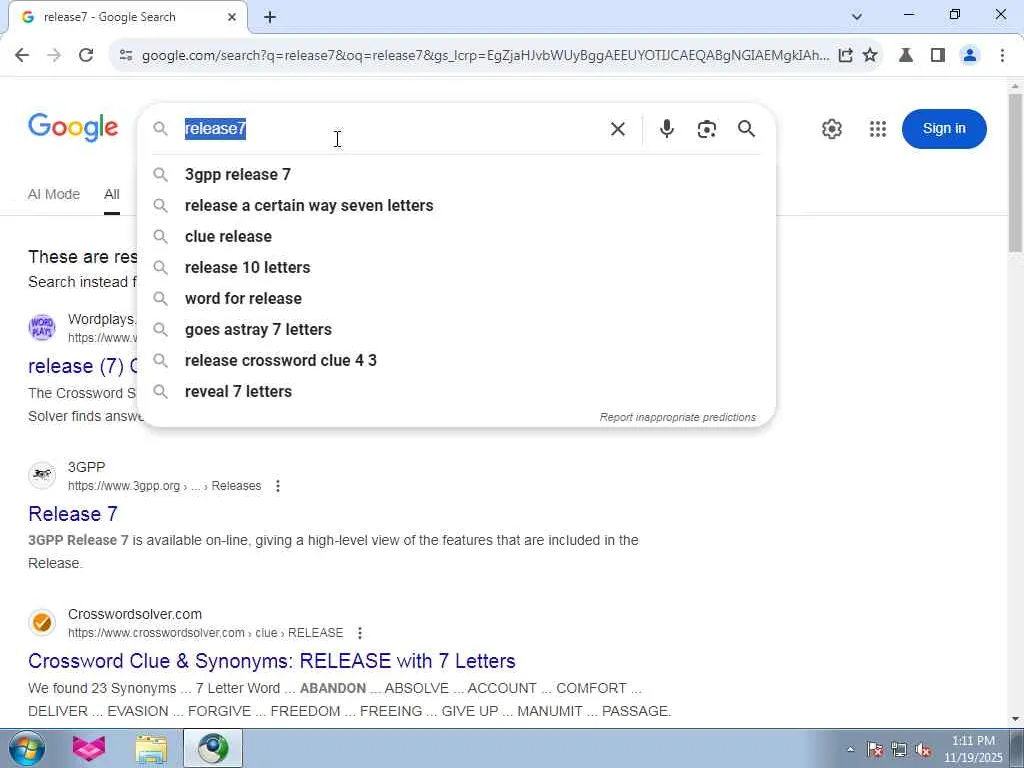Start voice search with the microphone
Viewport: 1024px width, 768px height.
pos(667,129)
